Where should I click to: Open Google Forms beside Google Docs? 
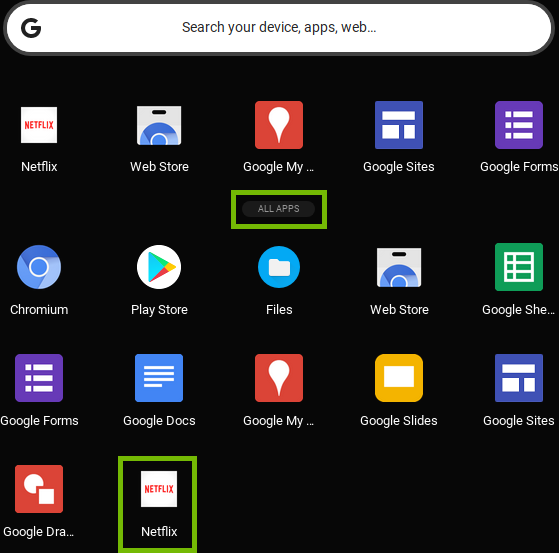[39, 378]
